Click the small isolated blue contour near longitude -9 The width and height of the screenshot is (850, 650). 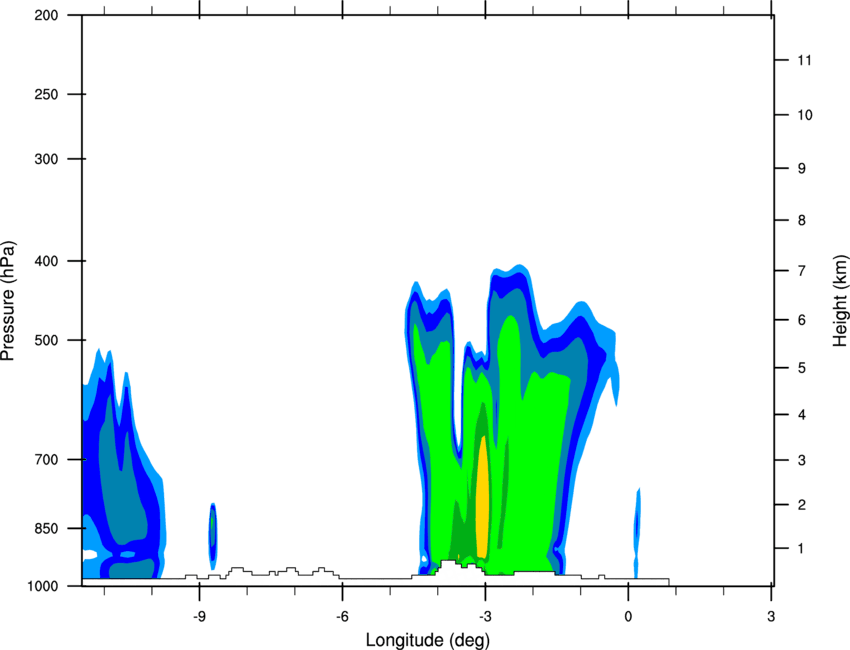pos(212,536)
